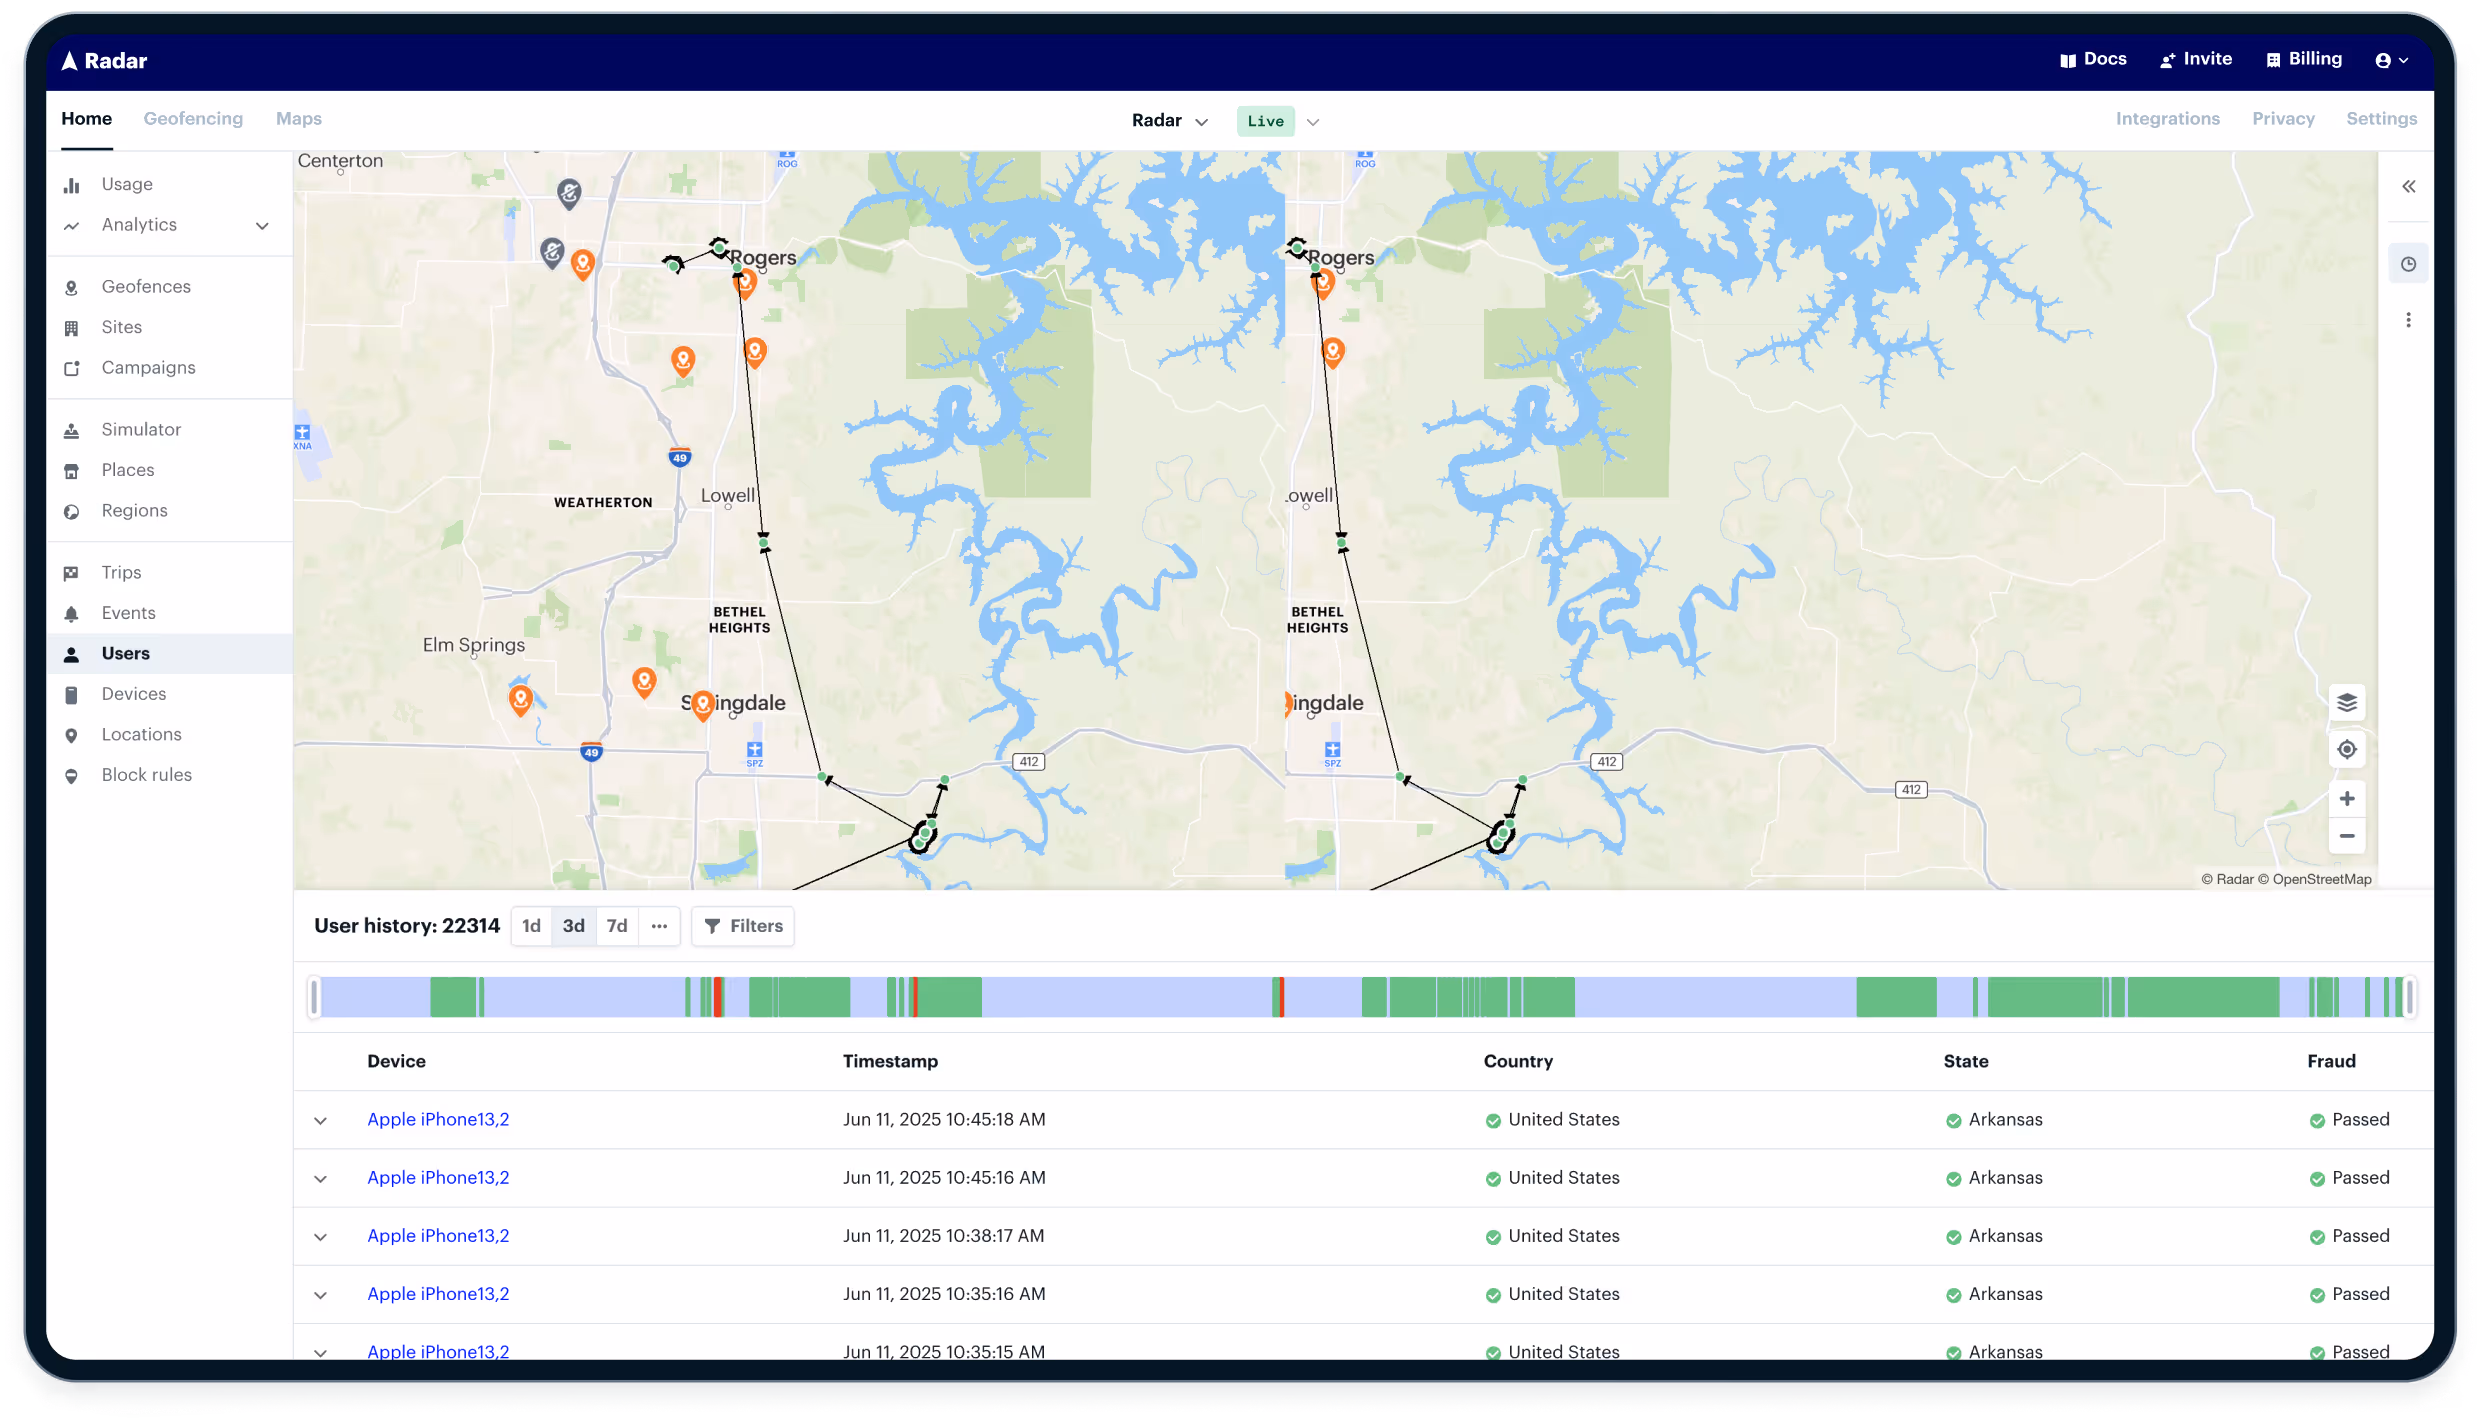This screenshot has height=1418, width=2480.
Task: Select the 7d time range
Action: tap(617, 926)
